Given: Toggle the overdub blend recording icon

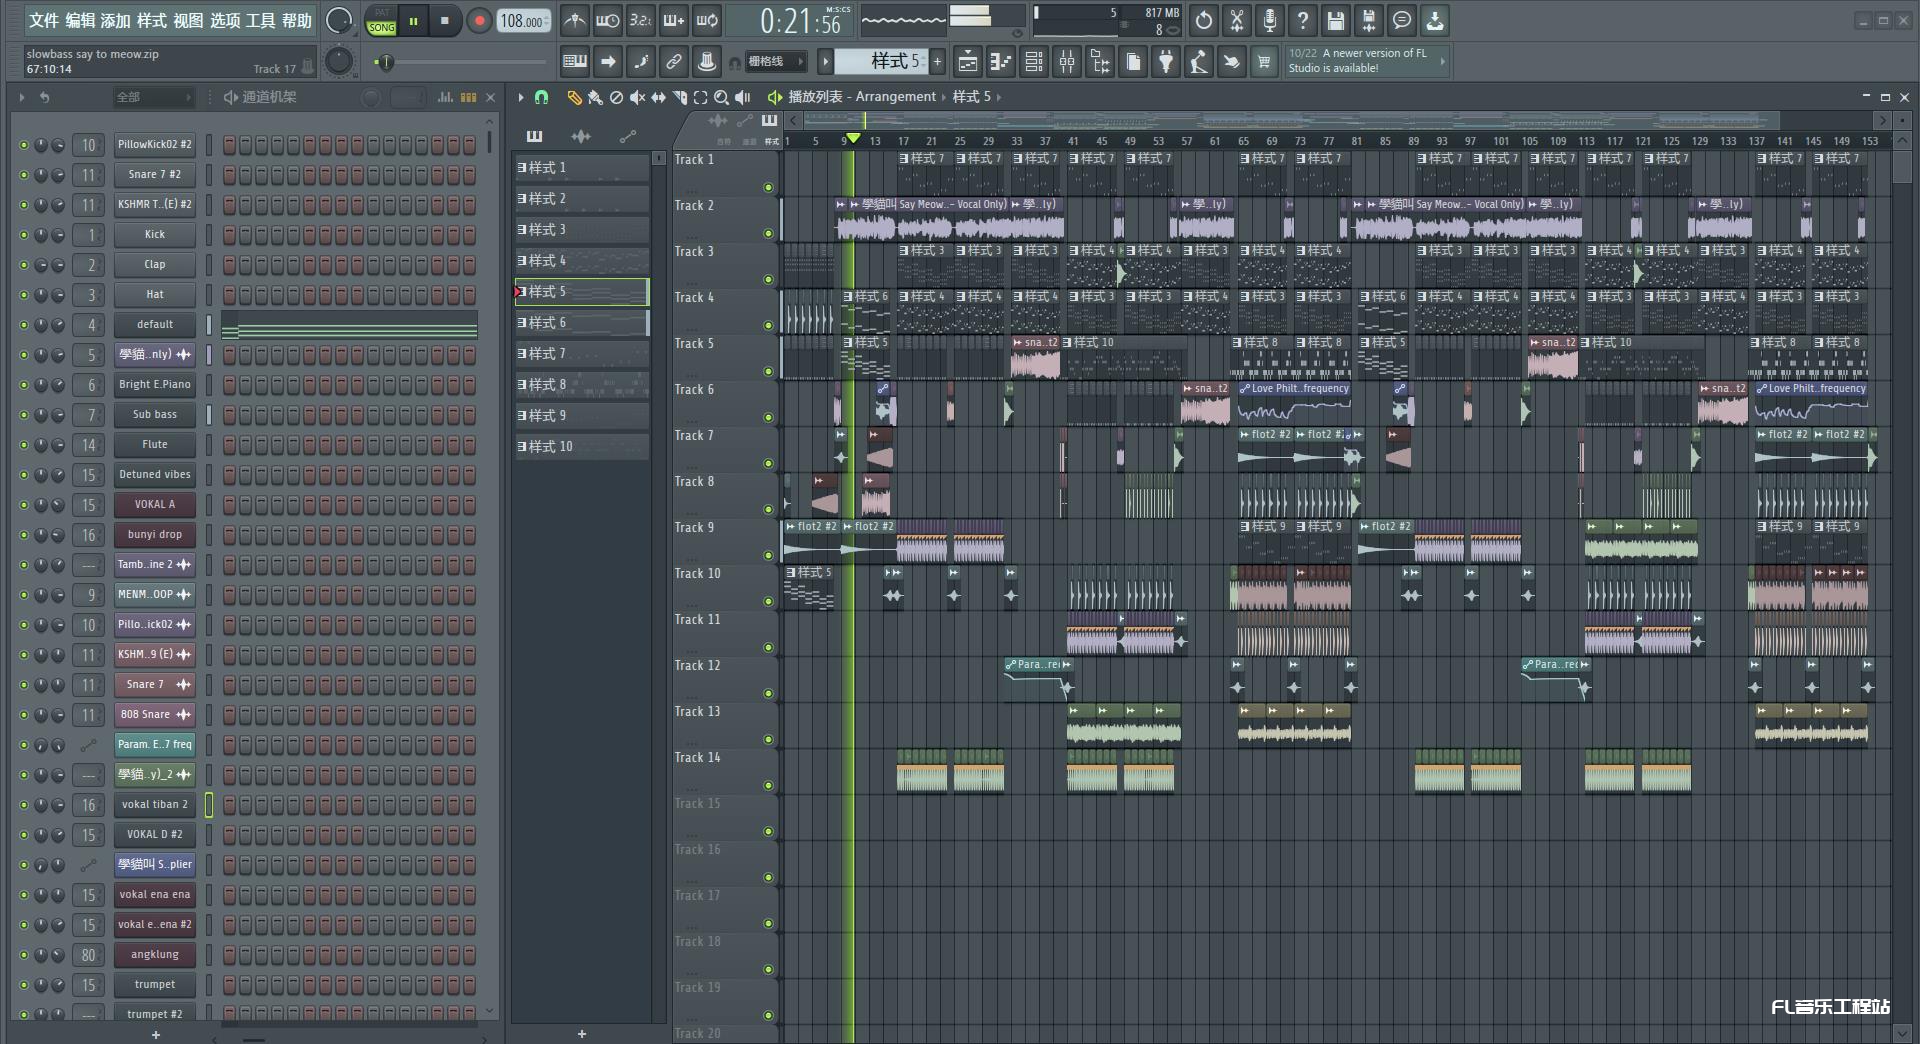Looking at the screenshot, I should (x=673, y=20).
